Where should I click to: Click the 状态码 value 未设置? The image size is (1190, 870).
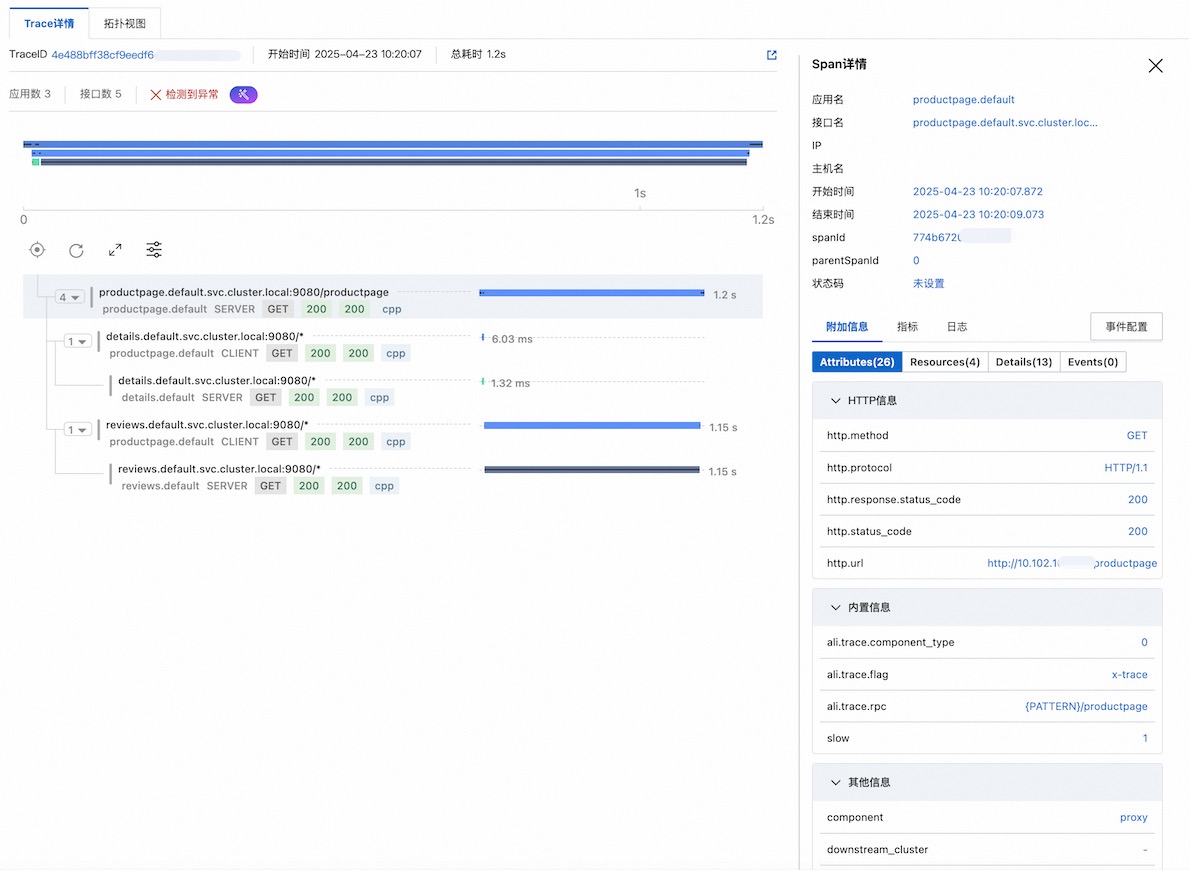[928, 283]
